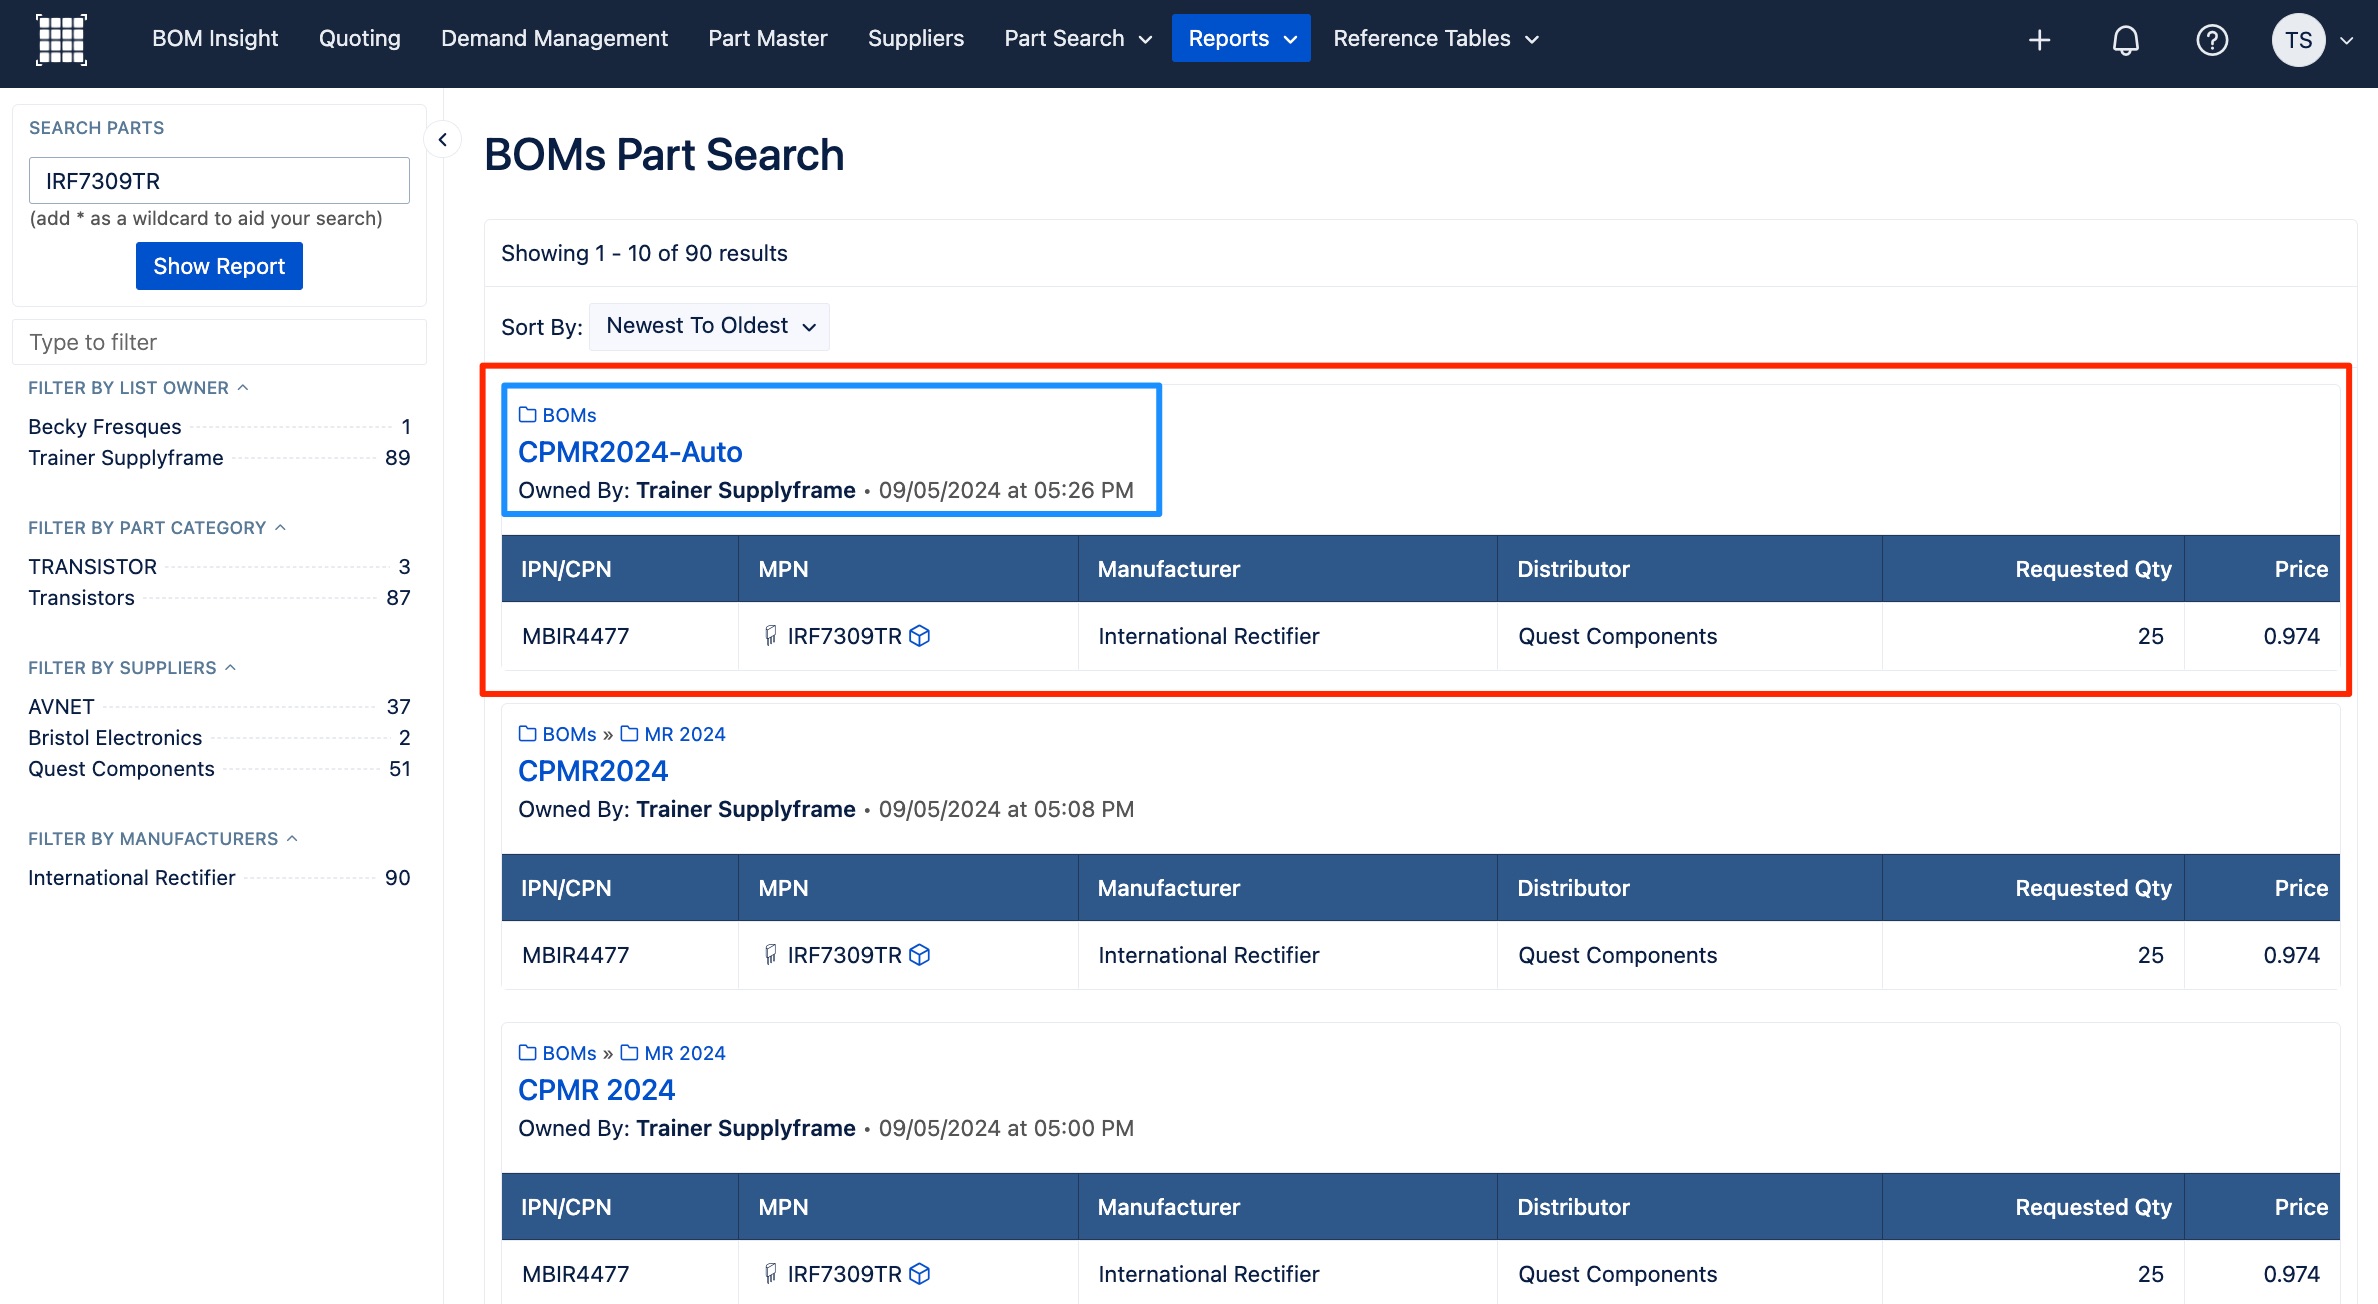Viewport: 2378px width, 1304px height.
Task: Collapse the Filter By Part Category section
Action: coord(157,528)
